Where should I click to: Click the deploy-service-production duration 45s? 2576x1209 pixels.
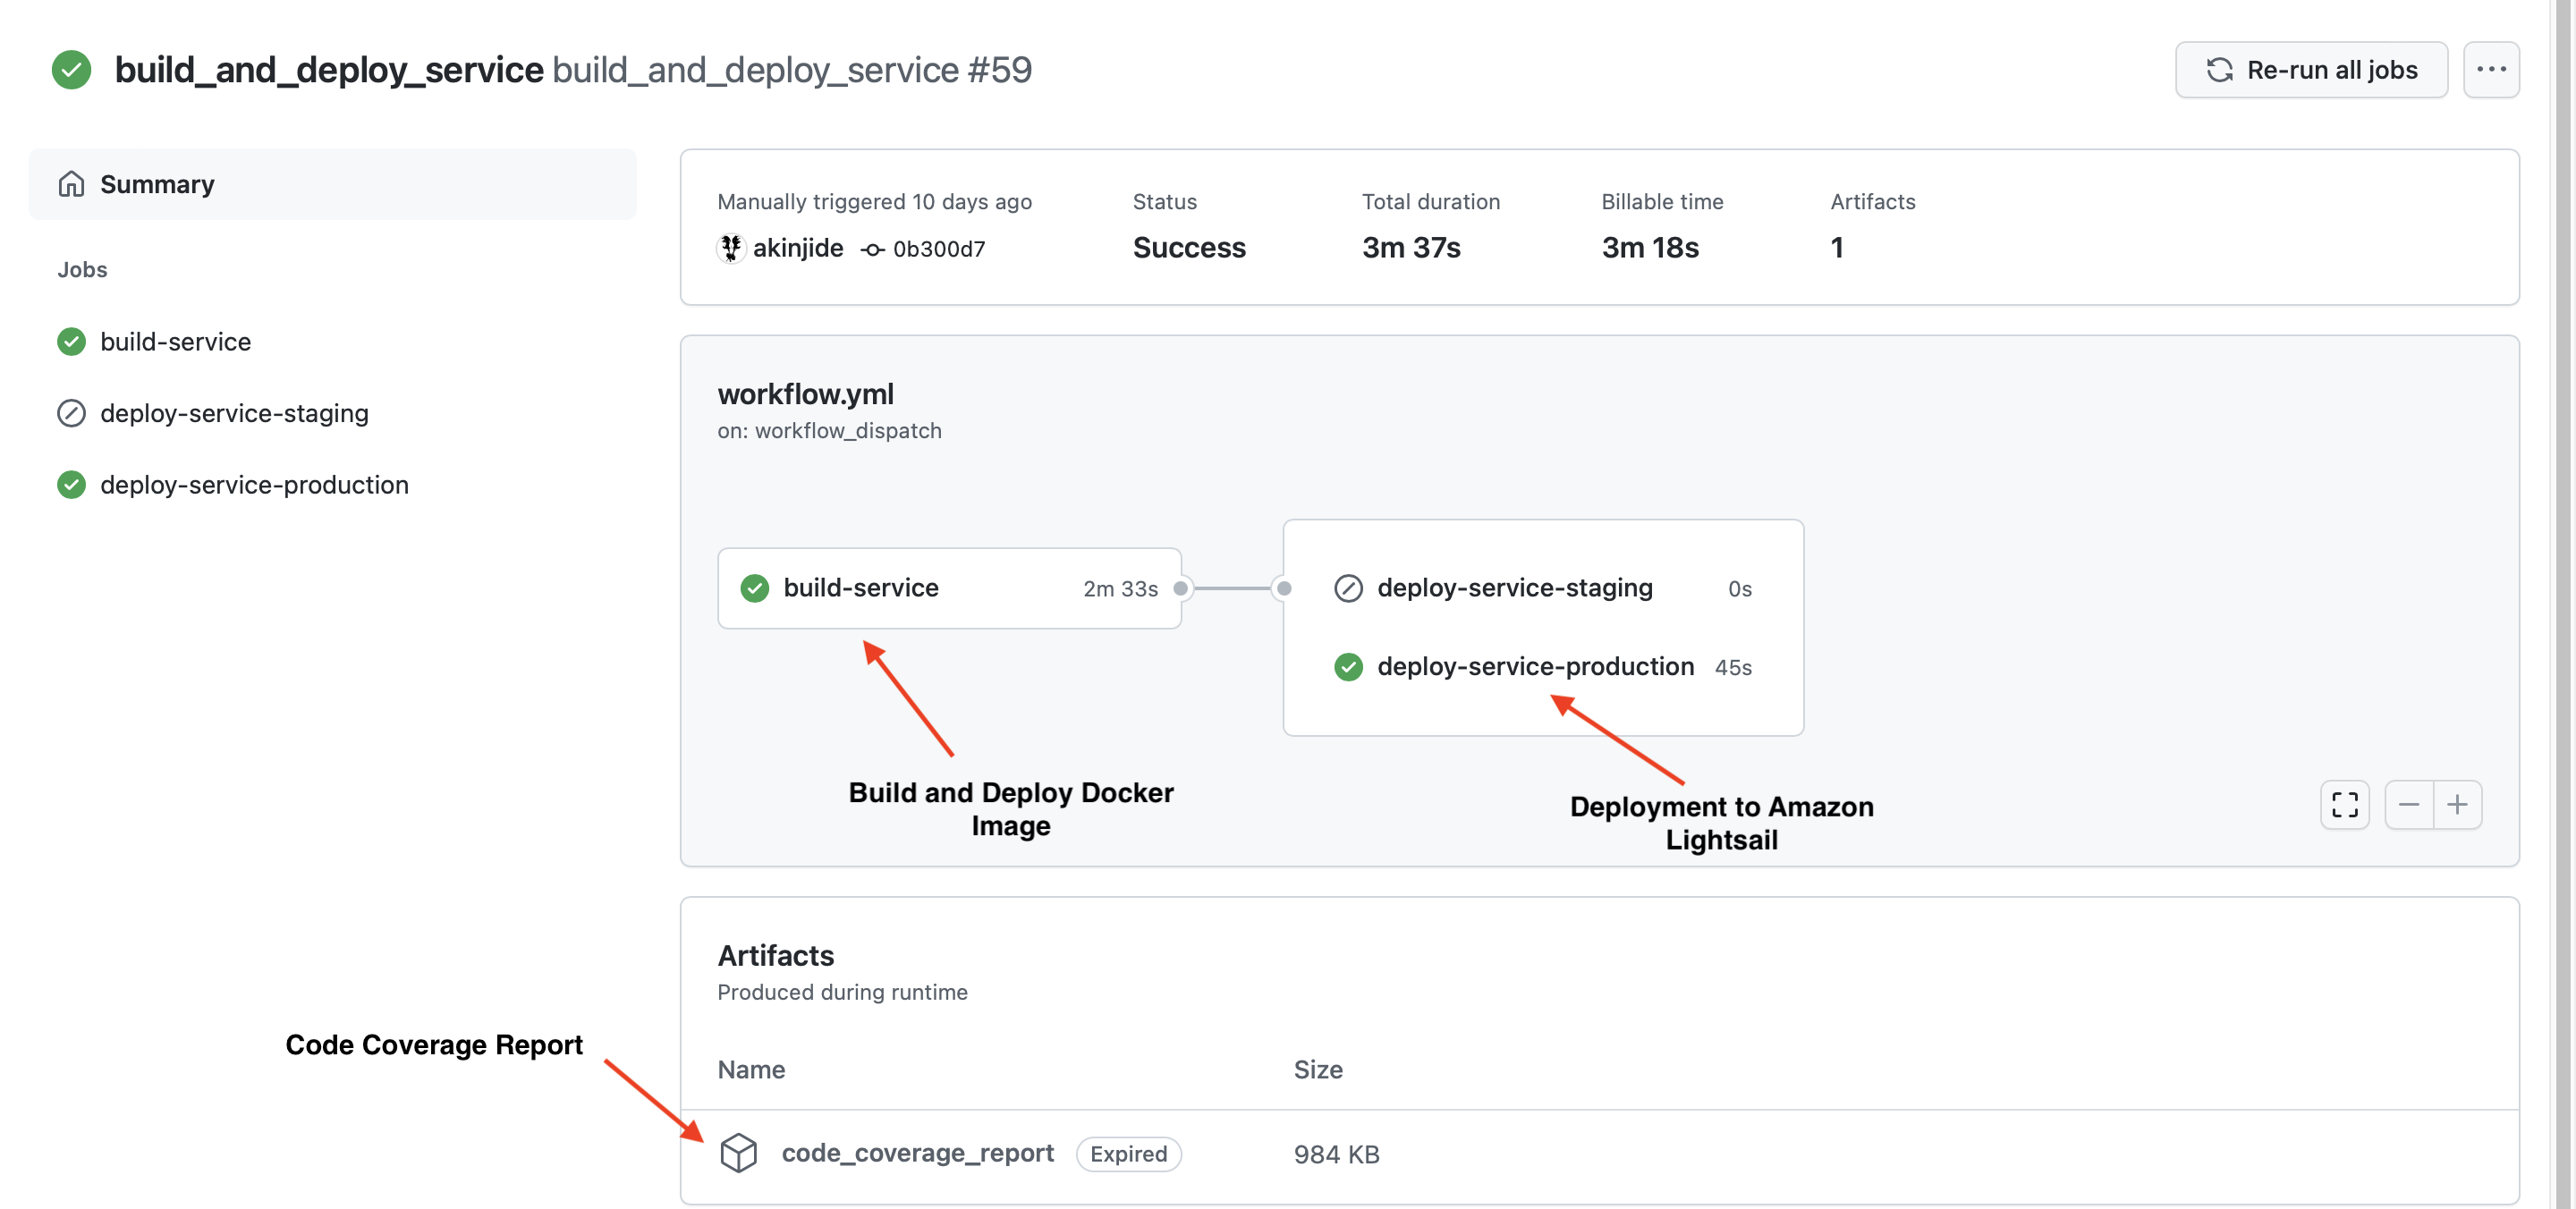[1733, 668]
